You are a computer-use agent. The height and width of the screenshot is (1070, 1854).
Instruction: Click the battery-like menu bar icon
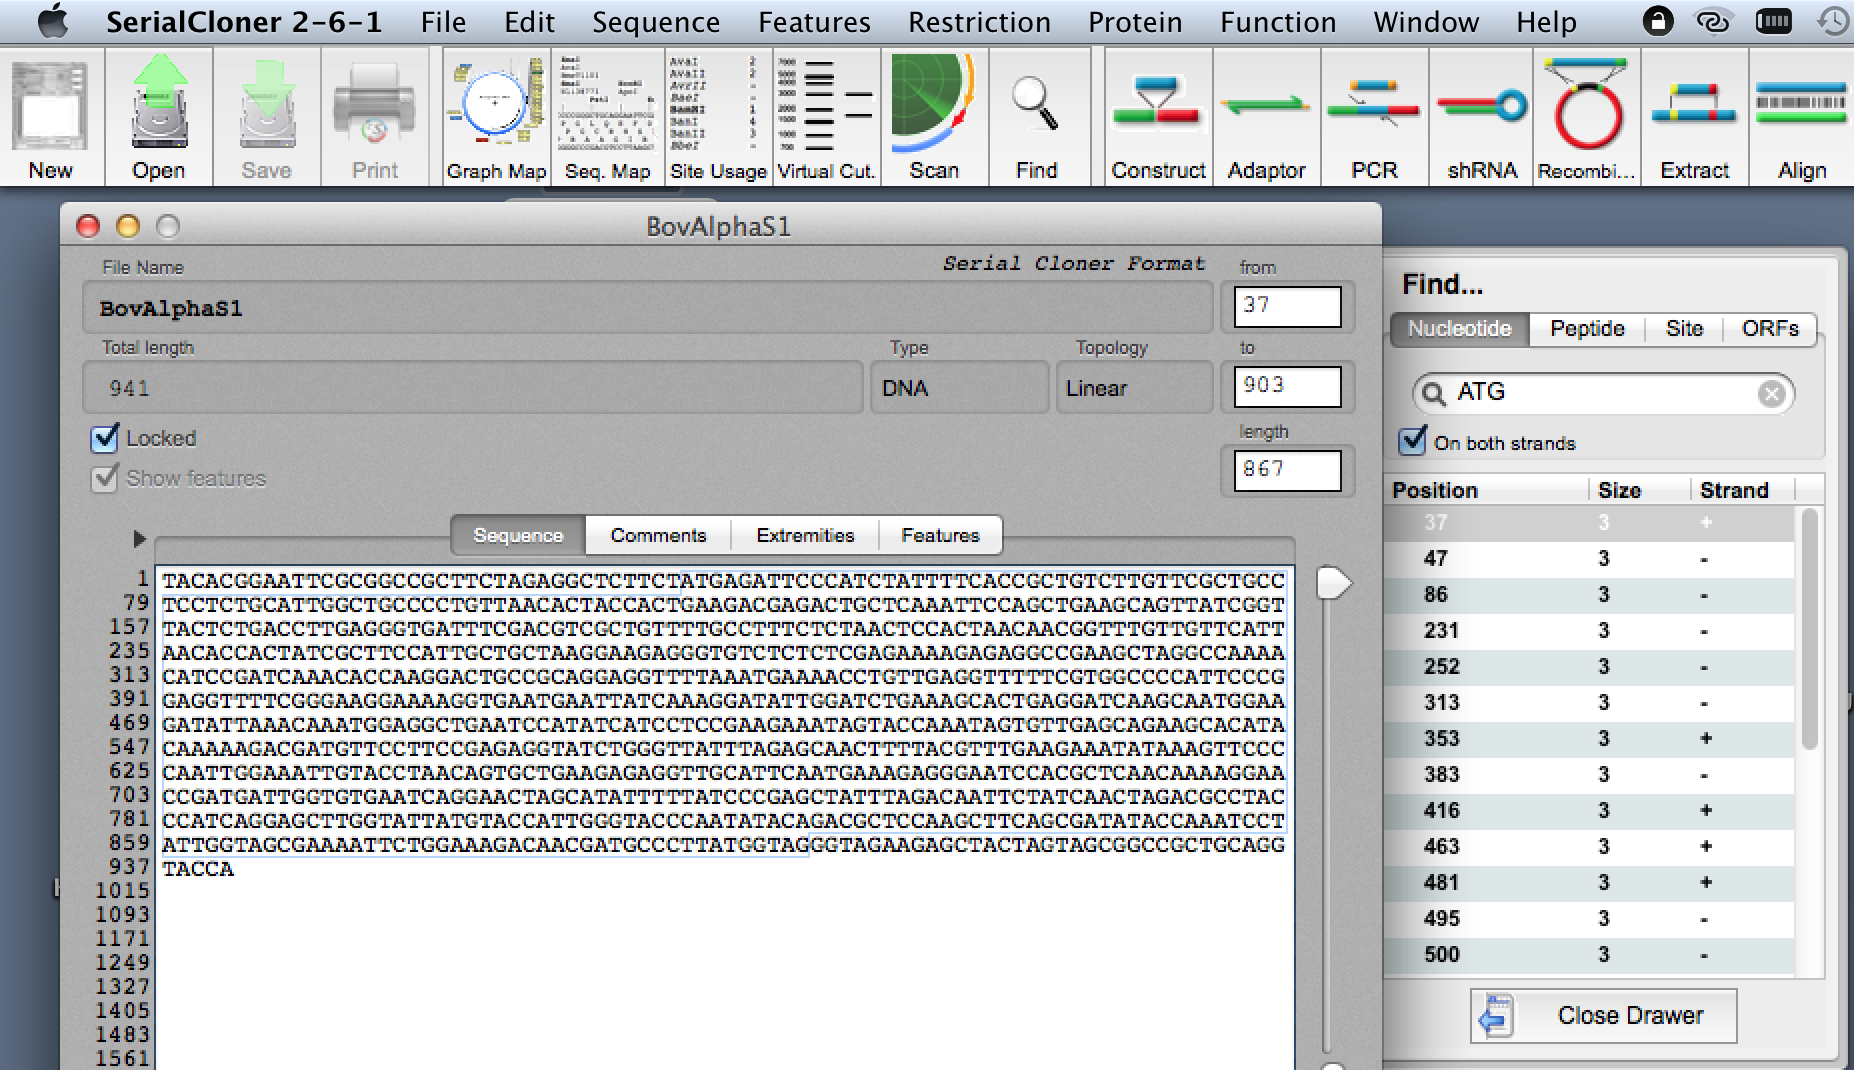(x=1774, y=21)
